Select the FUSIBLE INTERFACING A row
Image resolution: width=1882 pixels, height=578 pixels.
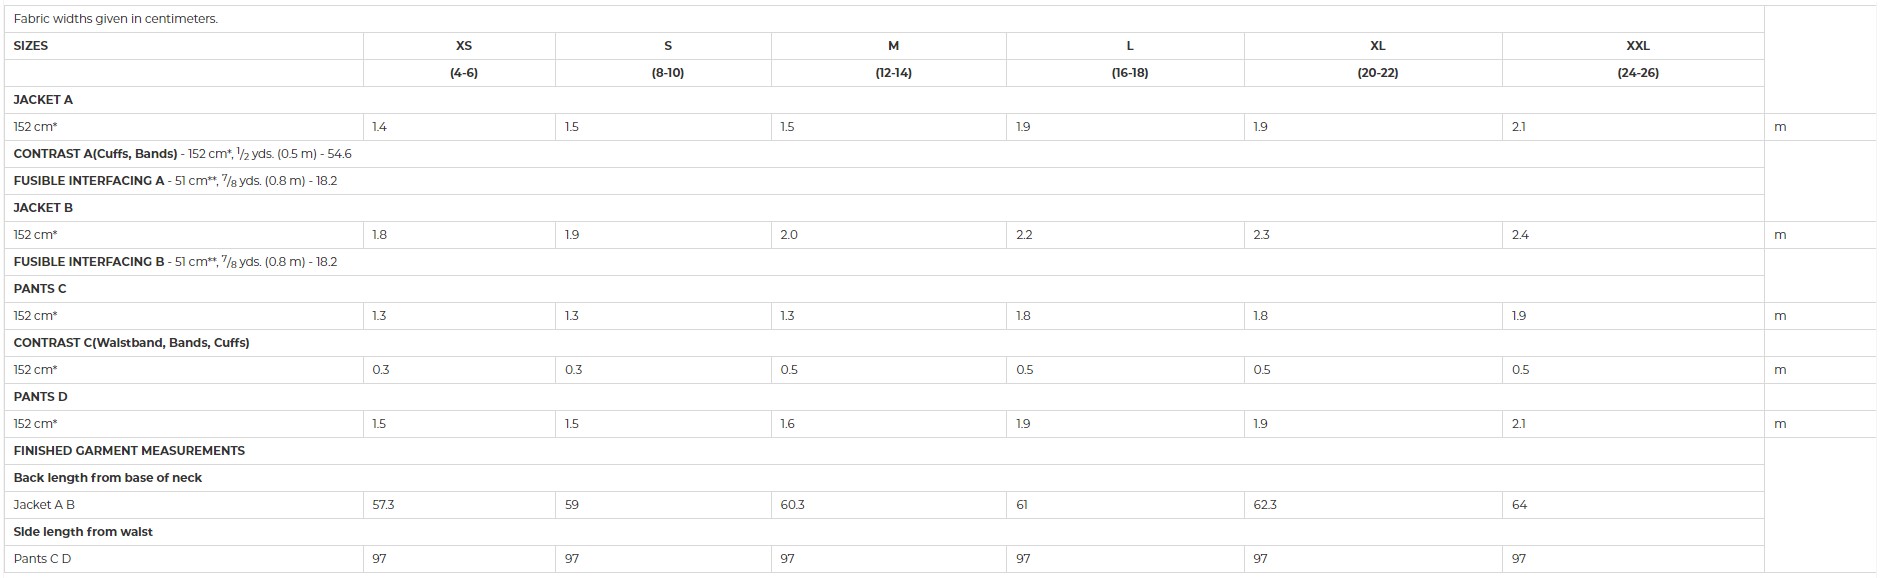(884, 181)
